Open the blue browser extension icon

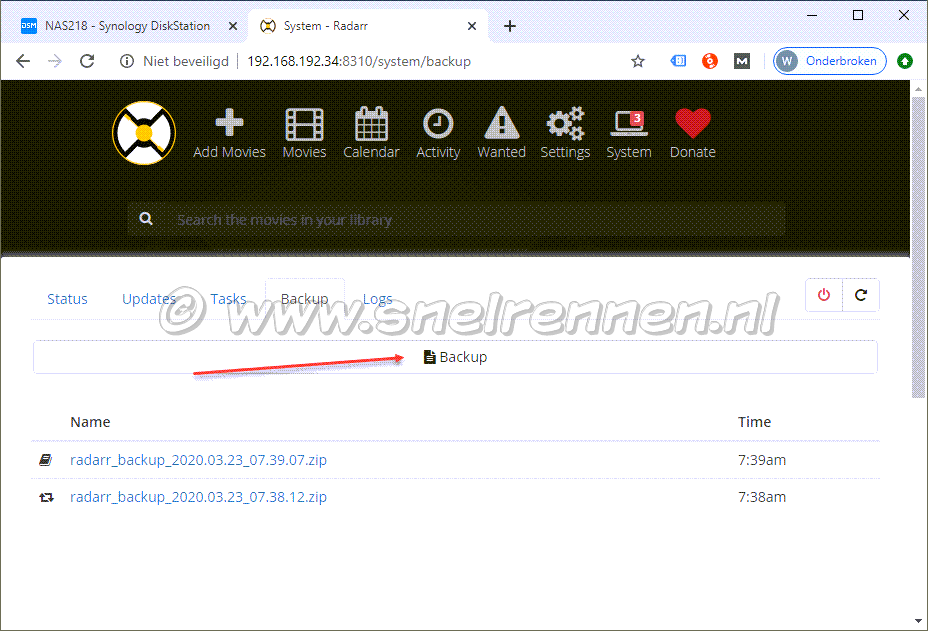click(678, 60)
